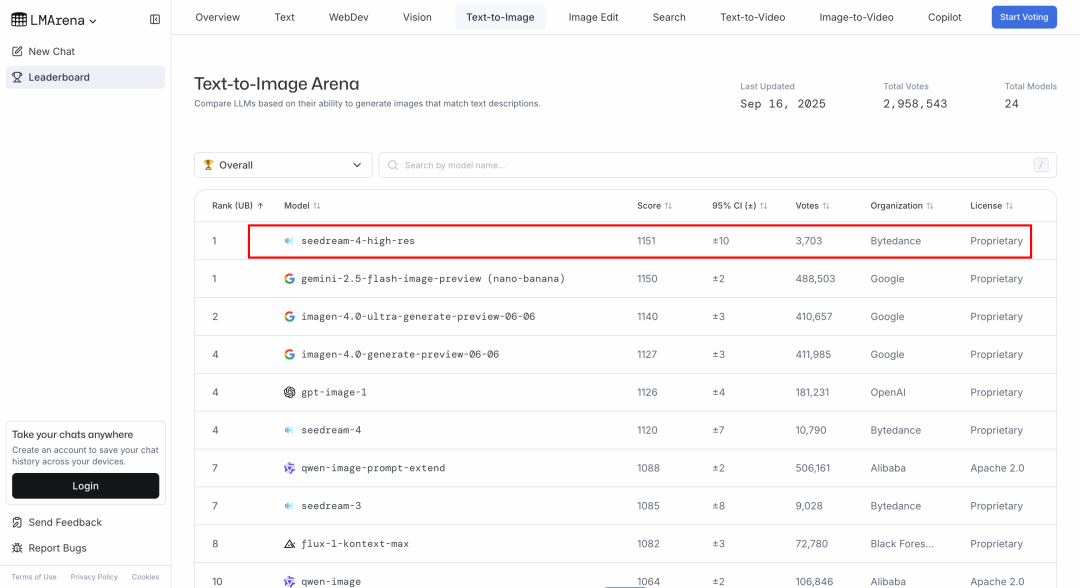Click the sidebar collapse icon

(x=154, y=20)
